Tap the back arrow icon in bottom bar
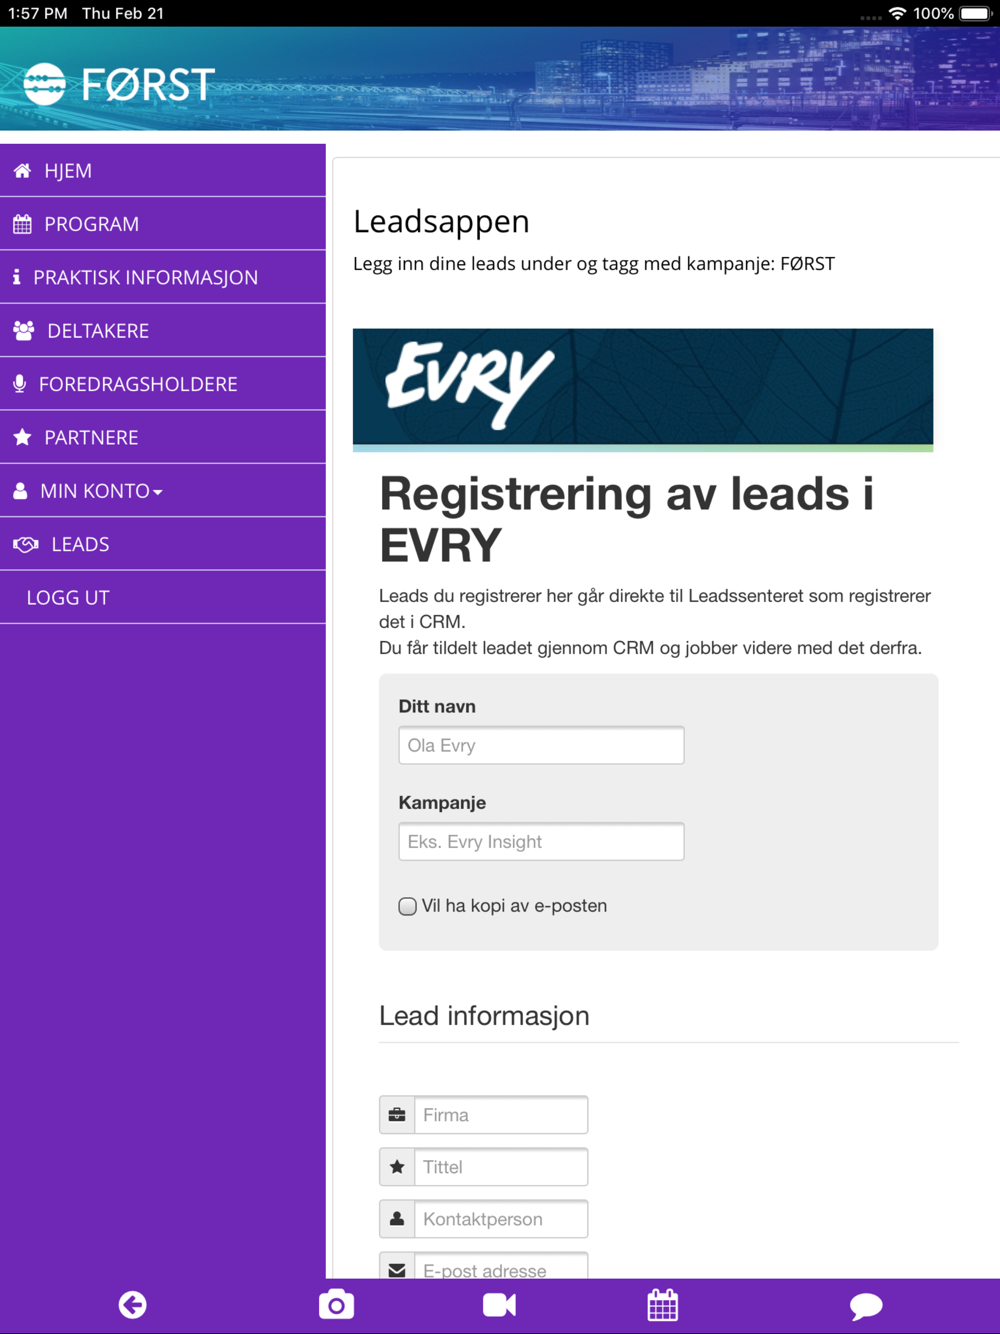This screenshot has width=1000, height=1334. (x=132, y=1305)
